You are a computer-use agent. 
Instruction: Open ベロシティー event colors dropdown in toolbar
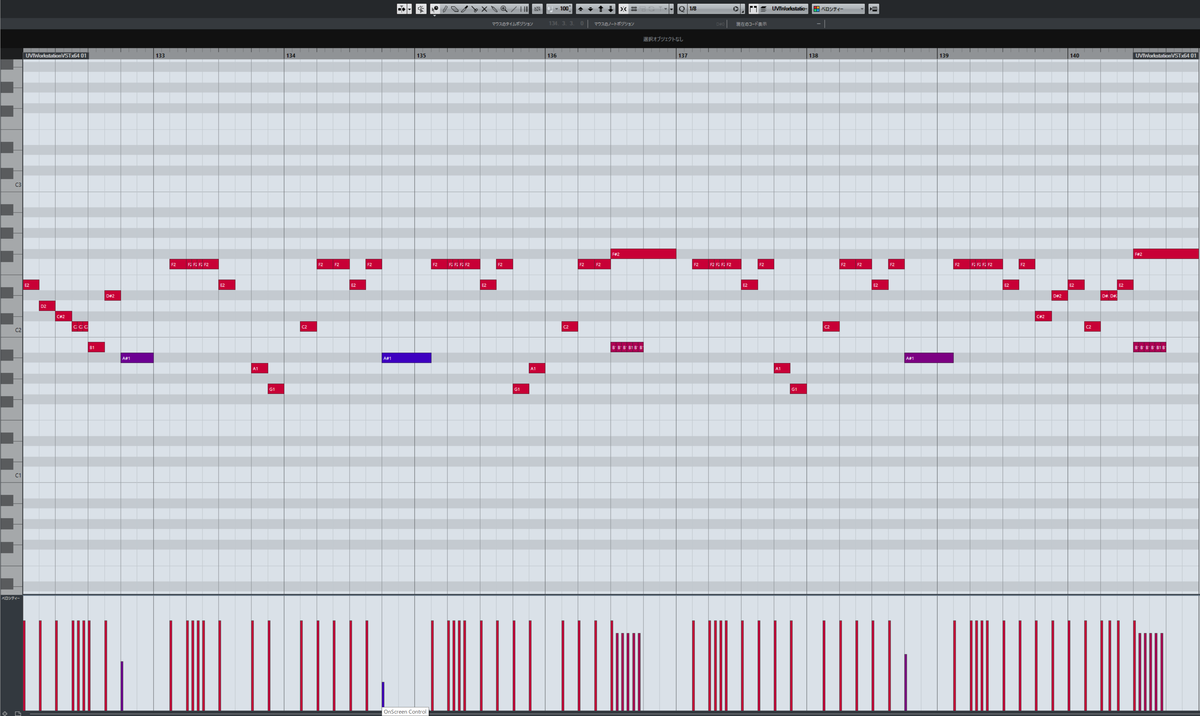(x=838, y=8)
